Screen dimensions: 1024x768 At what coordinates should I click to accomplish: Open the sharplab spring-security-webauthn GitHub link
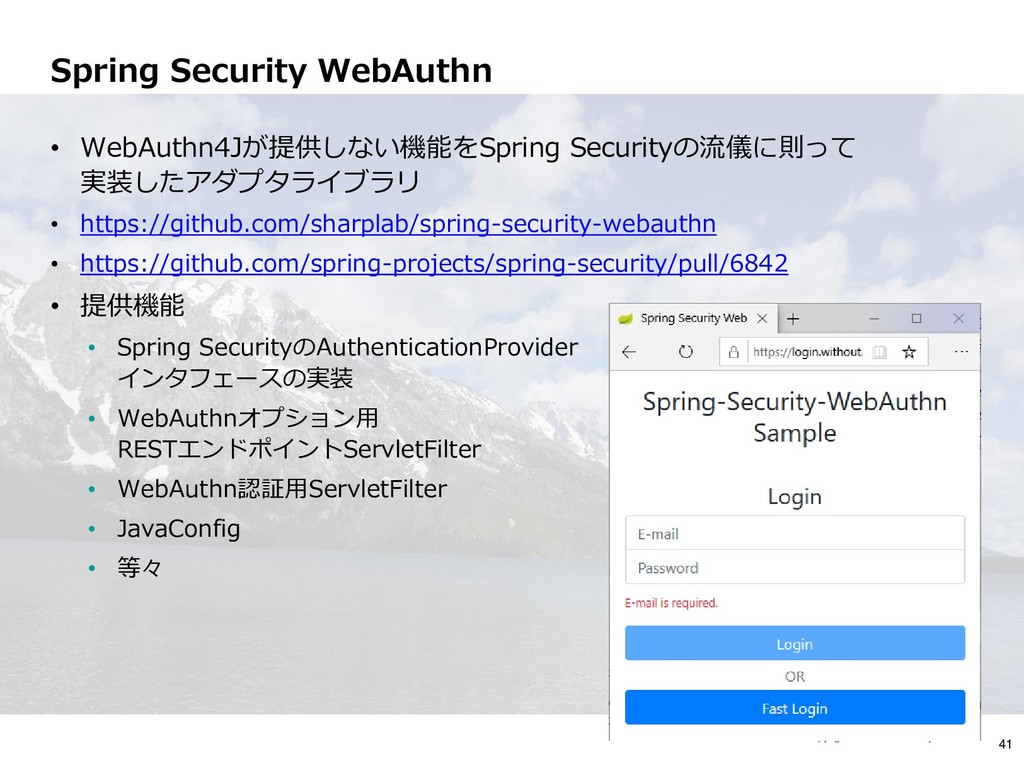[x=398, y=224]
